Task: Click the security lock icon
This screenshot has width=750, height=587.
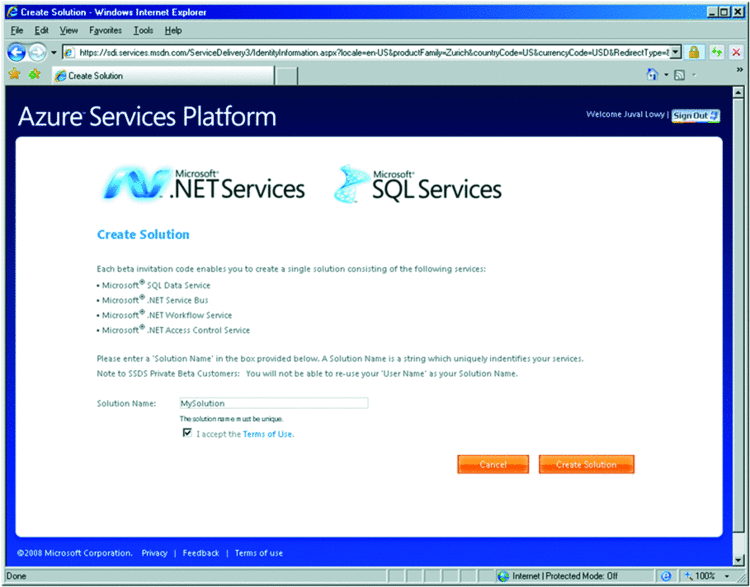Action: click(694, 53)
